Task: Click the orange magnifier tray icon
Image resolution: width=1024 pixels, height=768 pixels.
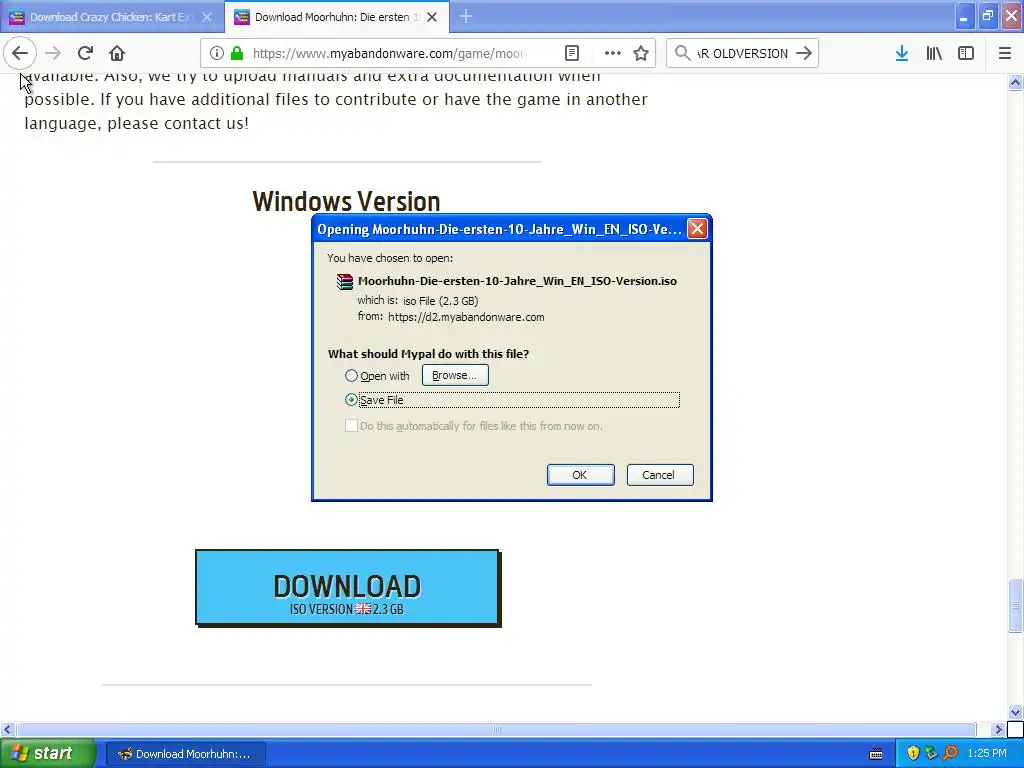Action: pos(950,753)
